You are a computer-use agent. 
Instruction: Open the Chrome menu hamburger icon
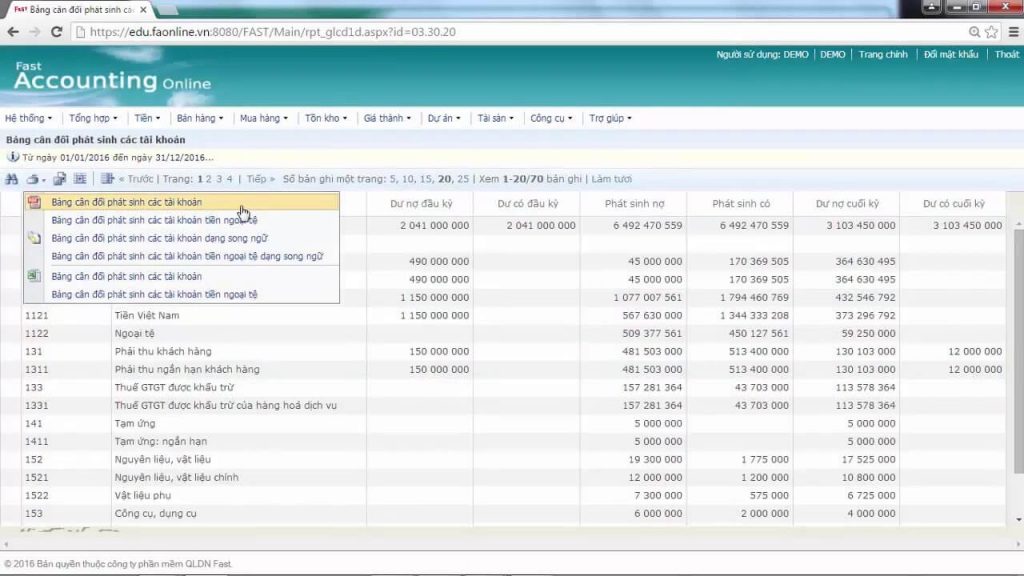(x=1014, y=31)
